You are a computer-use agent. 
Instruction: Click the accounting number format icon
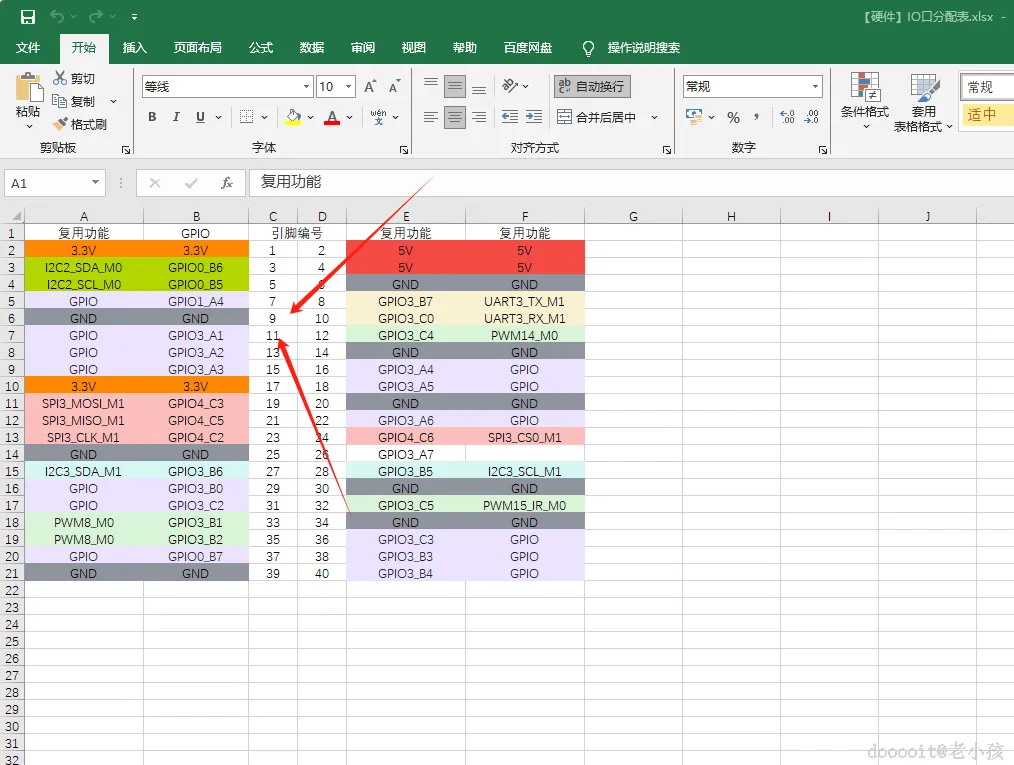pyautogui.click(x=694, y=117)
